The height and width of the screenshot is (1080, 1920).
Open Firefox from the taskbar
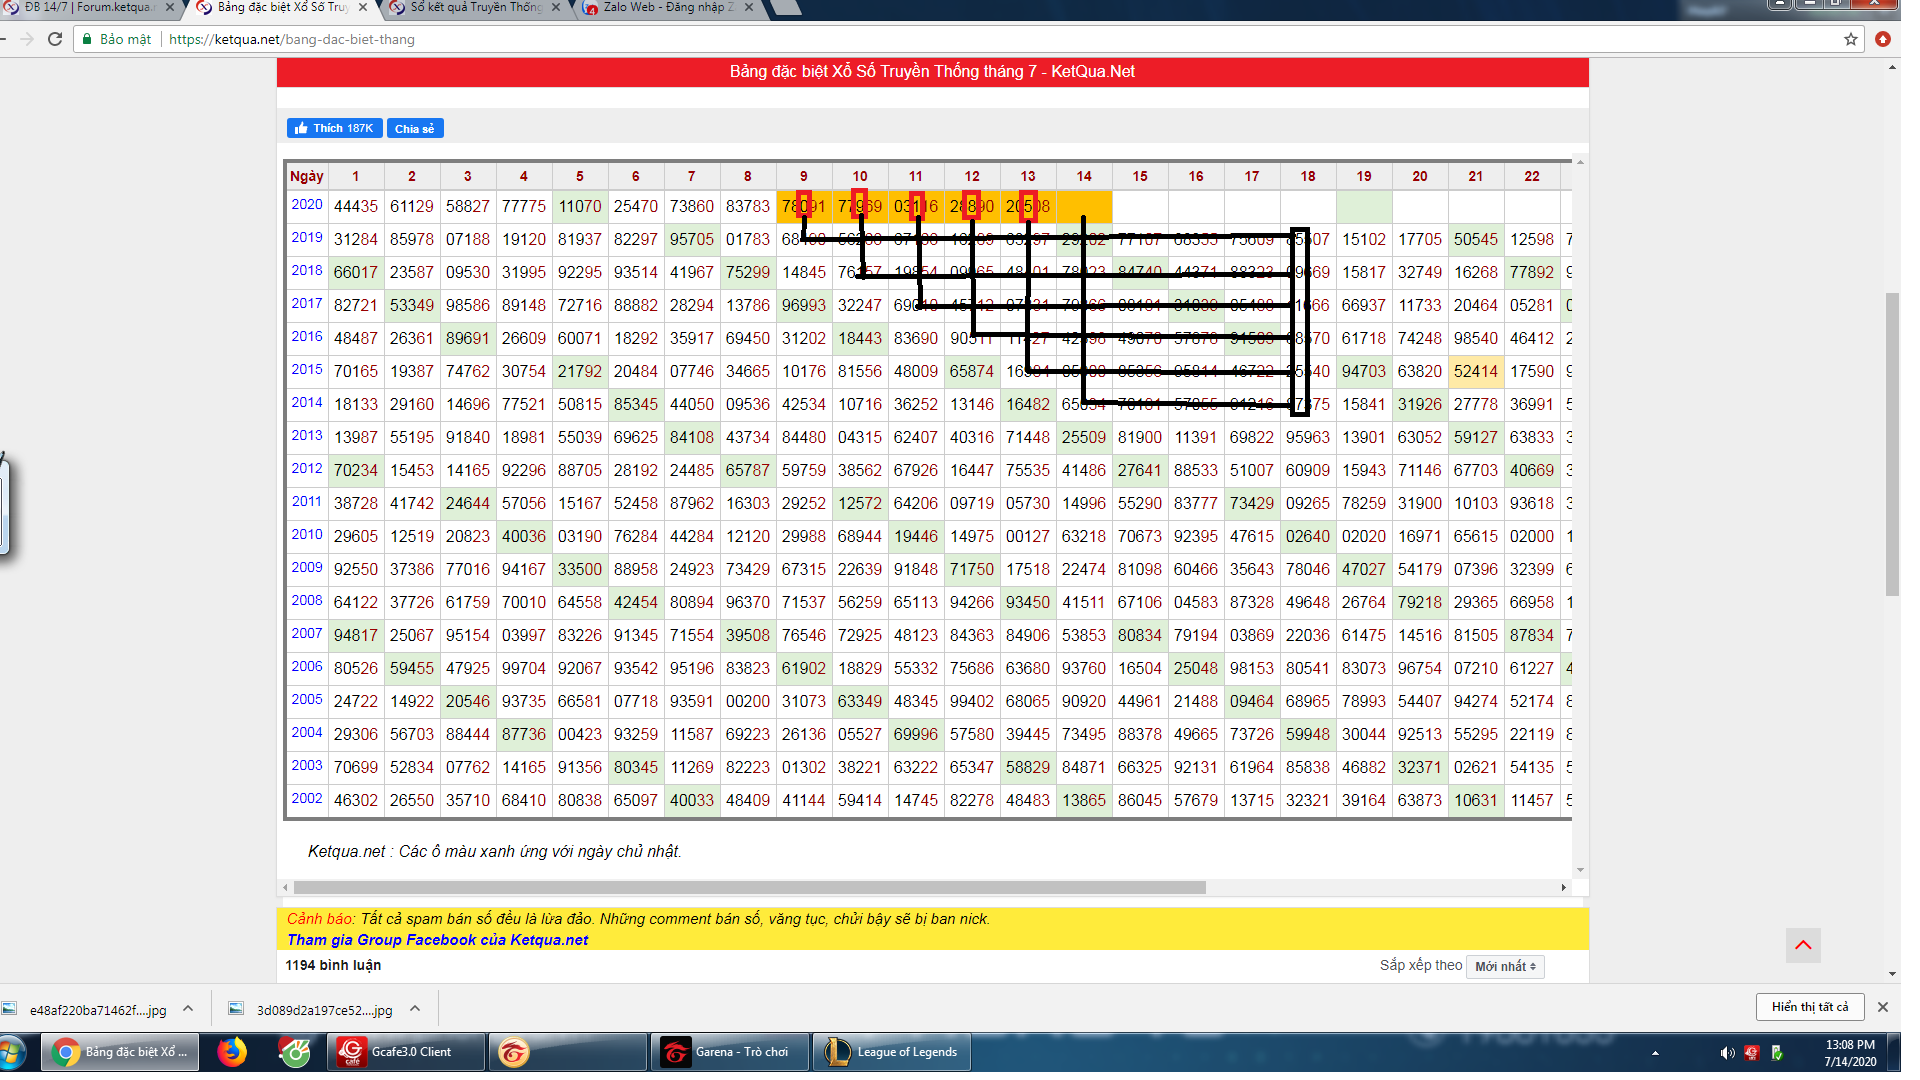click(232, 1052)
